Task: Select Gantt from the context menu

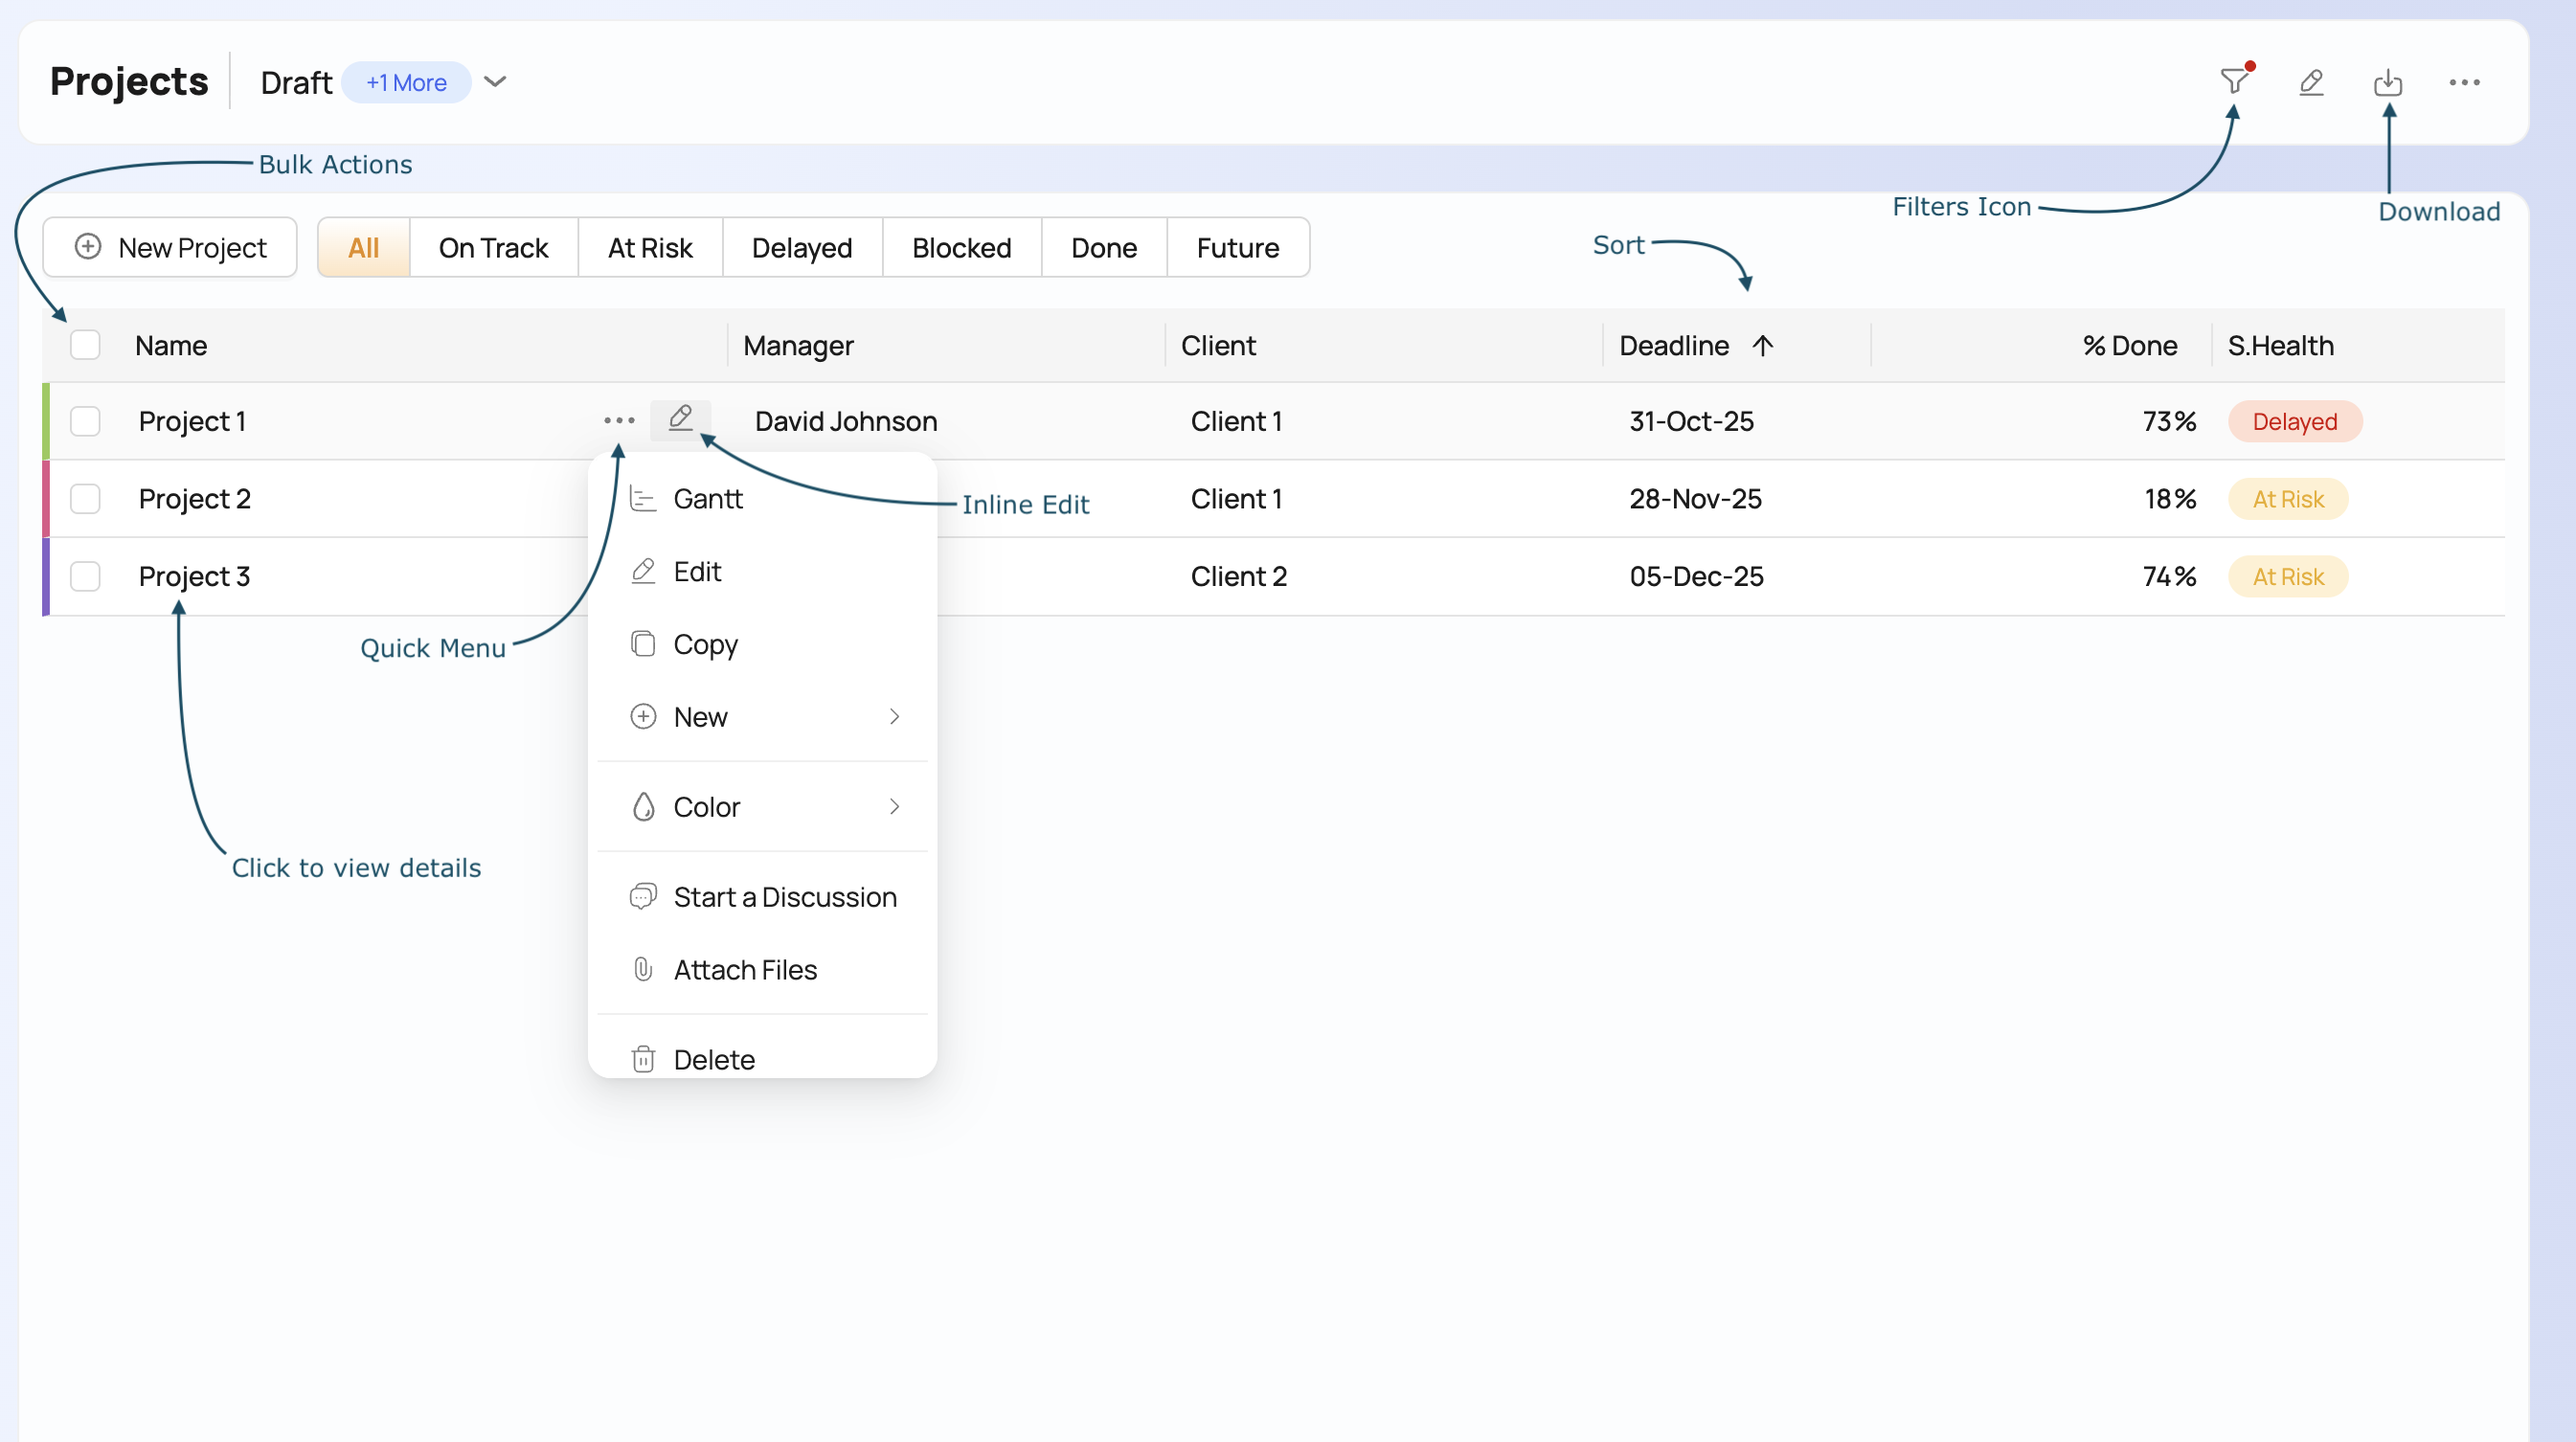Action: tap(708, 498)
